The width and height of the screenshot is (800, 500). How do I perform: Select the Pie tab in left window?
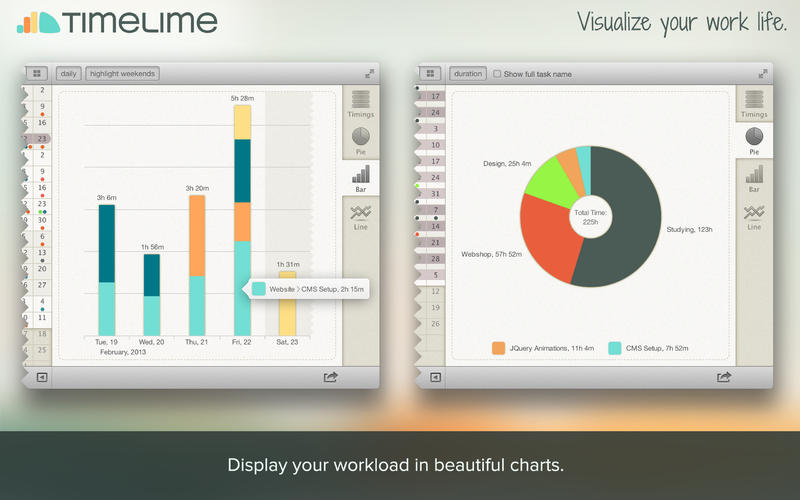point(361,141)
